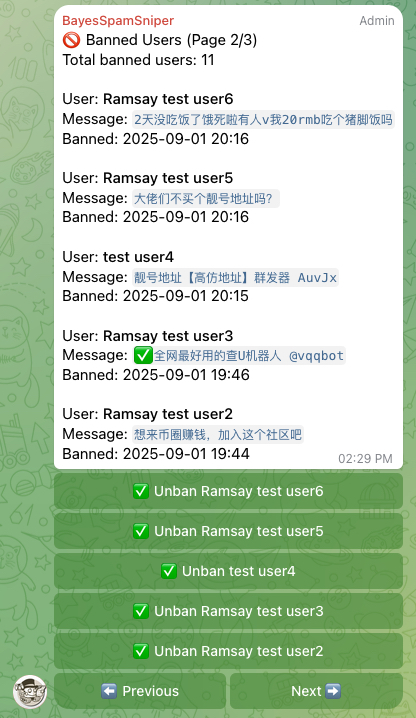This screenshot has width=416, height=718.
Task: Copy the user6 message code snippet about 20rmb
Action: tap(263, 120)
